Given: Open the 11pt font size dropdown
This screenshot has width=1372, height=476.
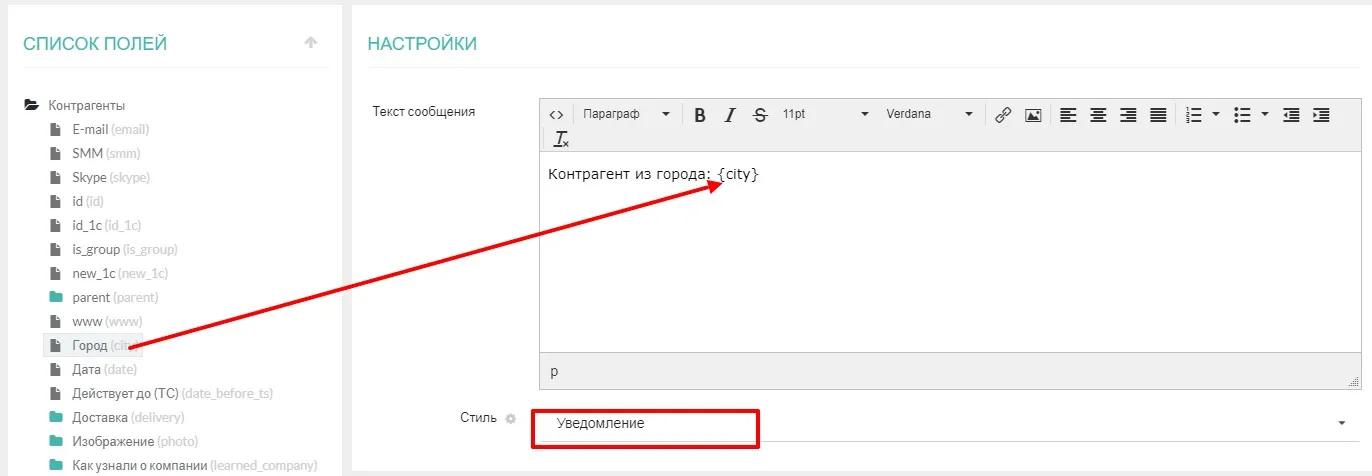Looking at the screenshot, I should 825,115.
